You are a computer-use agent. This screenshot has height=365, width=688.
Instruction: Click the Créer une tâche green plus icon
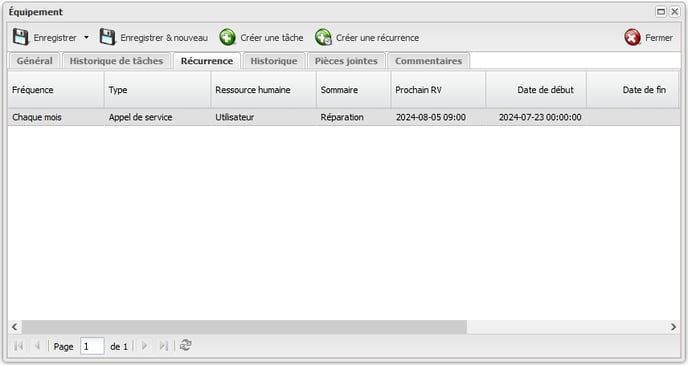pyautogui.click(x=227, y=37)
